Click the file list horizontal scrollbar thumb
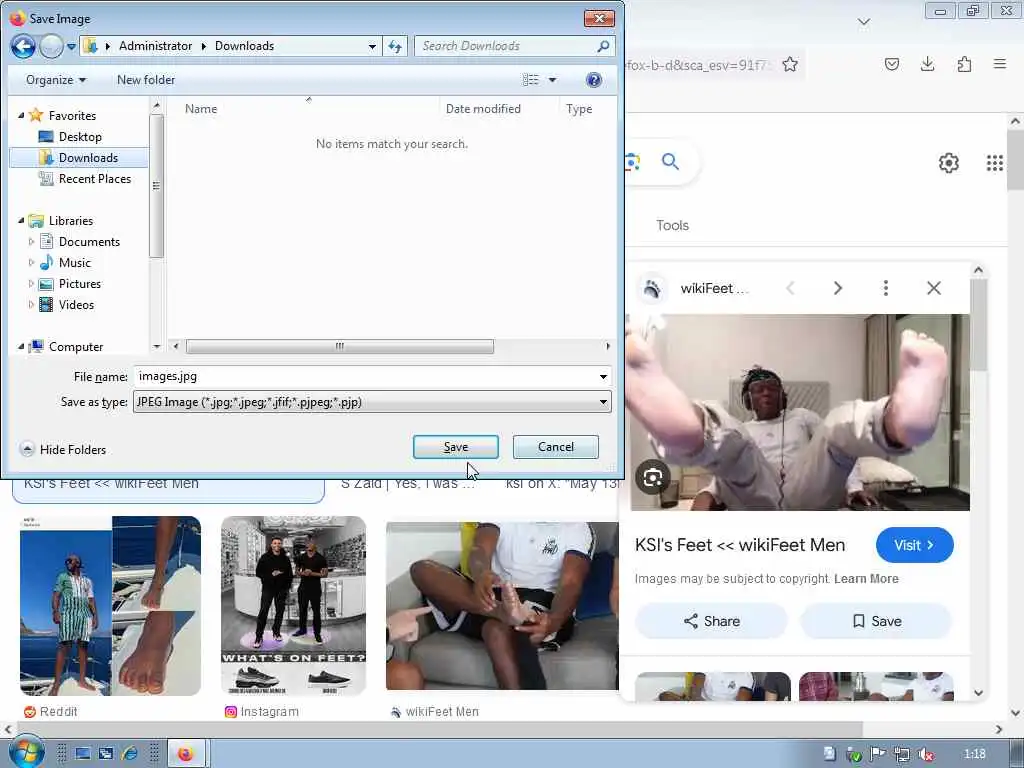Screen dimensions: 1024x768 pyautogui.click(x=340, y=346)
